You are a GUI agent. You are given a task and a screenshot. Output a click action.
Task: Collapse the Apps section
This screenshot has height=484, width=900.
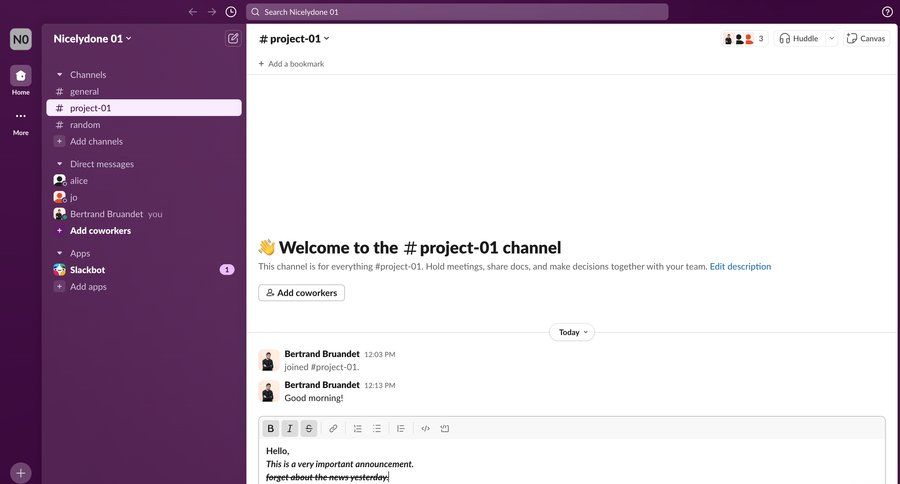tap(59, 253)
